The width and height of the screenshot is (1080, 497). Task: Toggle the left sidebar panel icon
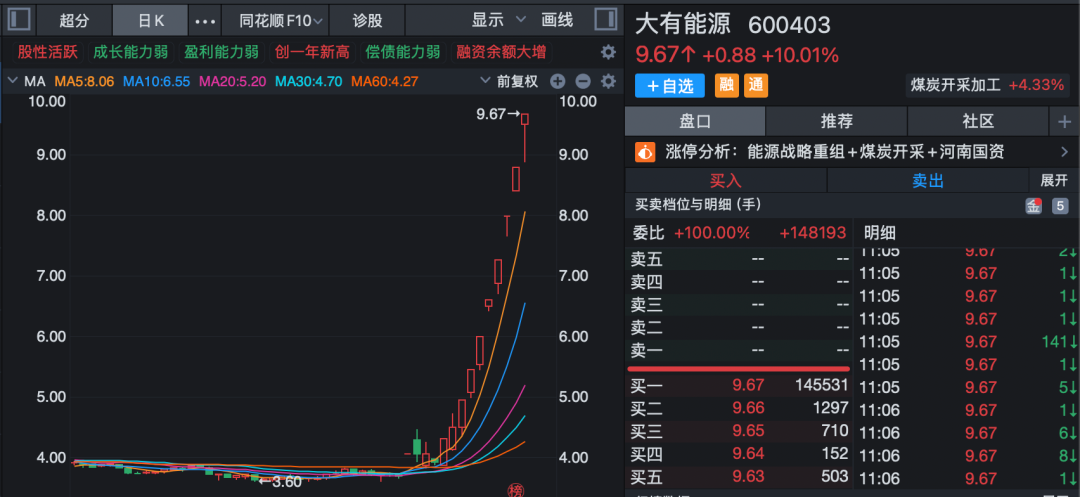click(x=19, y=20)
